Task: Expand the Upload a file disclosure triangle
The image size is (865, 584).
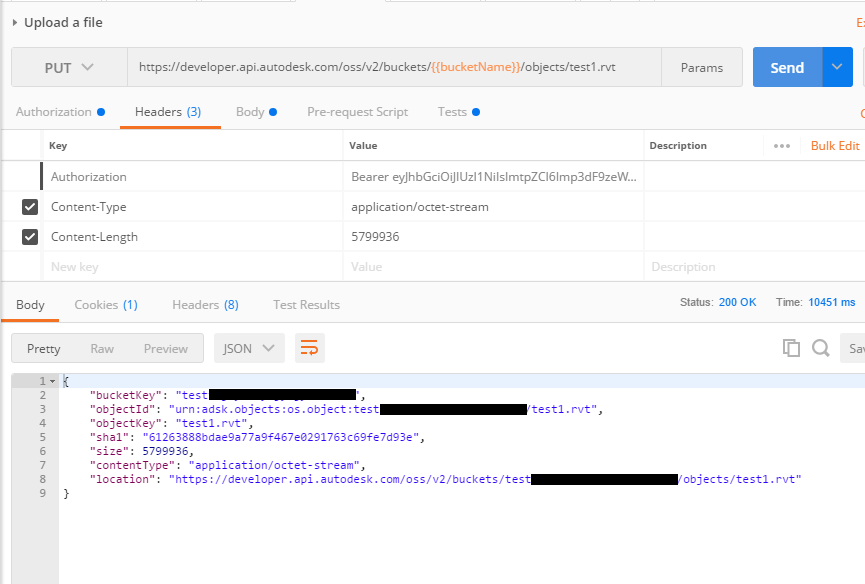Action: tap(15, 23)
